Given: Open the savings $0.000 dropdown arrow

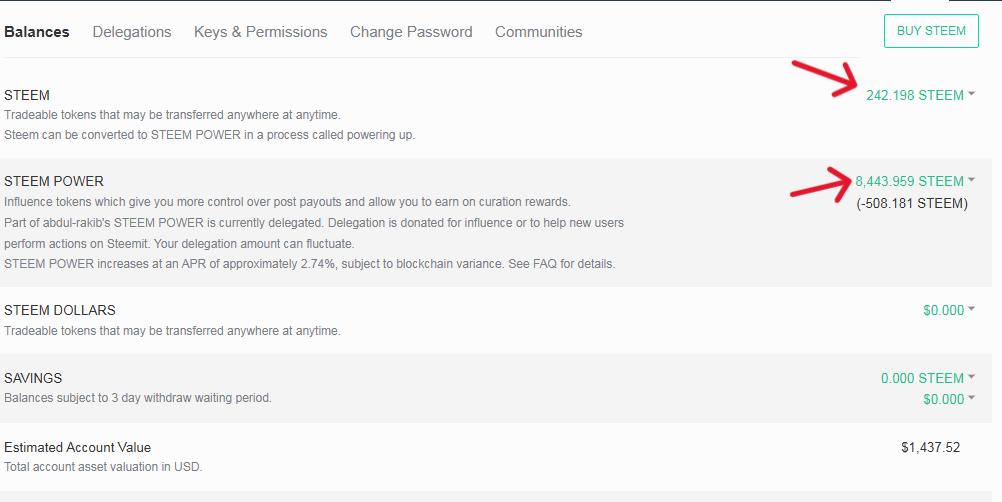Looking at the screenshot, I should 971,398.
